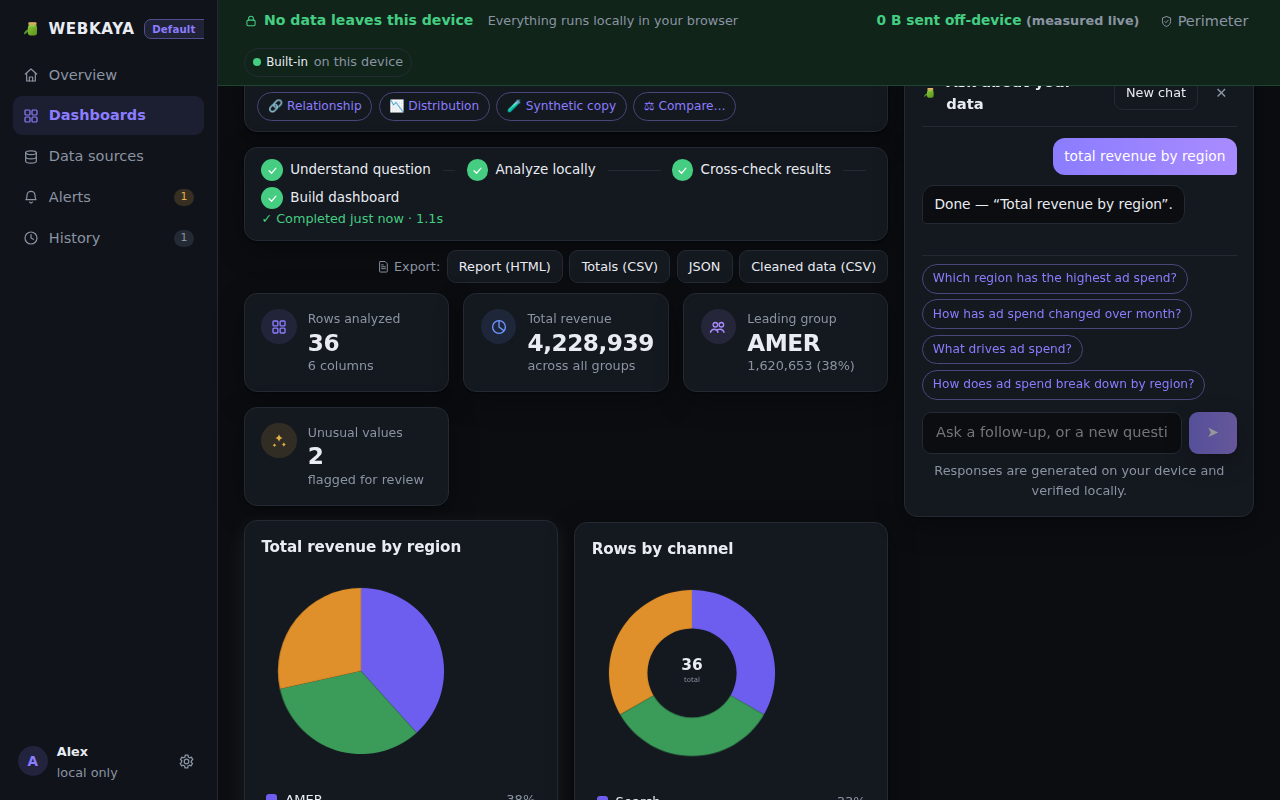Click 'Completed just now · 1.1s' status

coord(352,219)
